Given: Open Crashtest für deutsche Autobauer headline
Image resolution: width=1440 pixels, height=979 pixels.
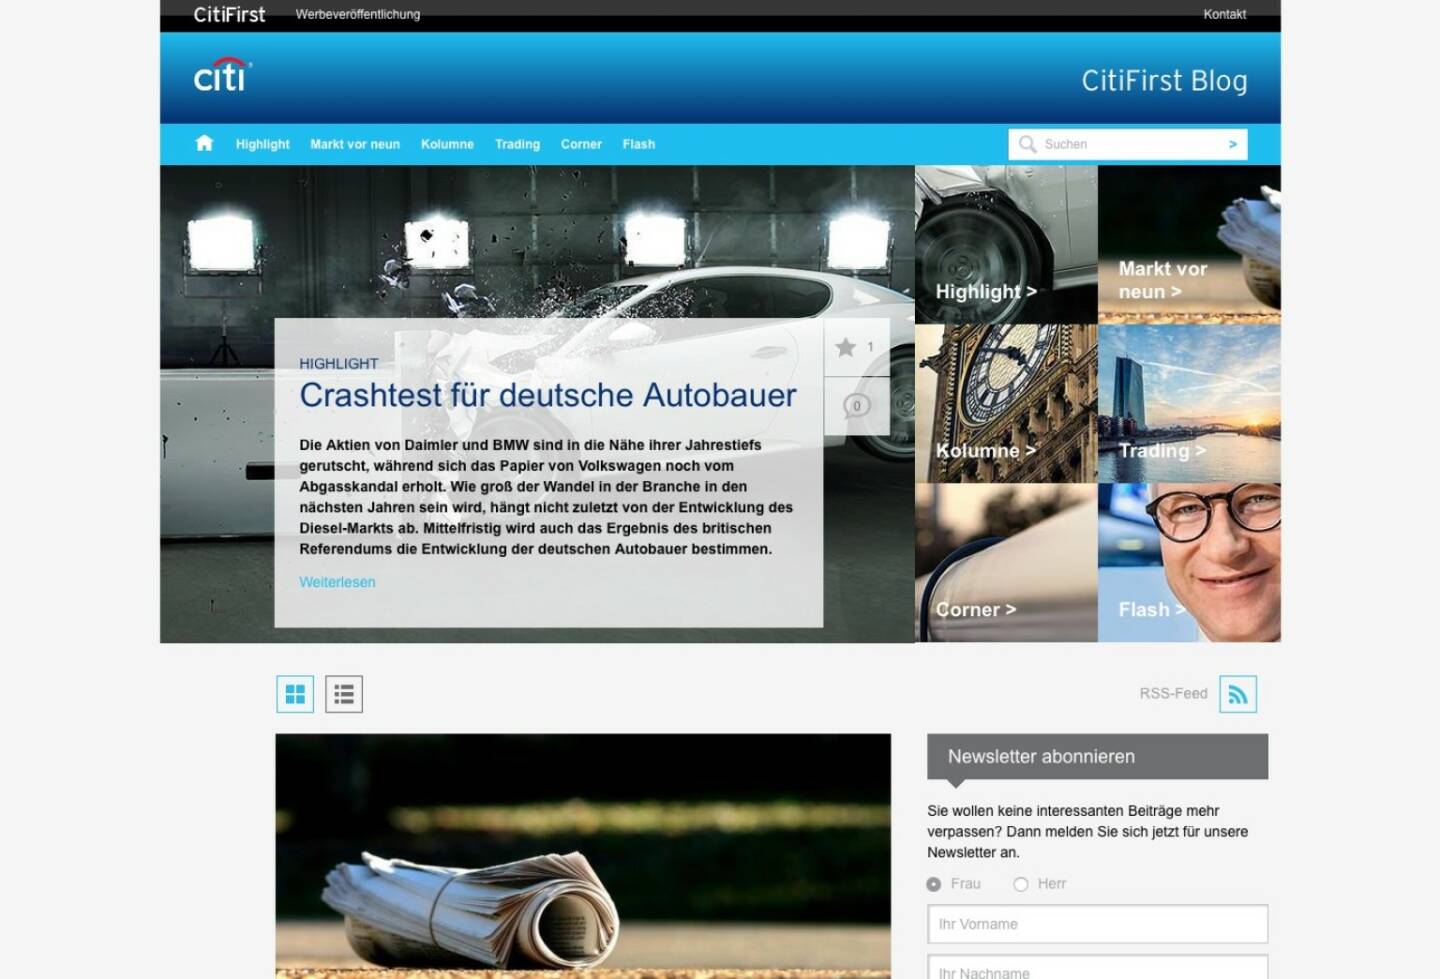Looking at the screenshot, I should (548, 395).
